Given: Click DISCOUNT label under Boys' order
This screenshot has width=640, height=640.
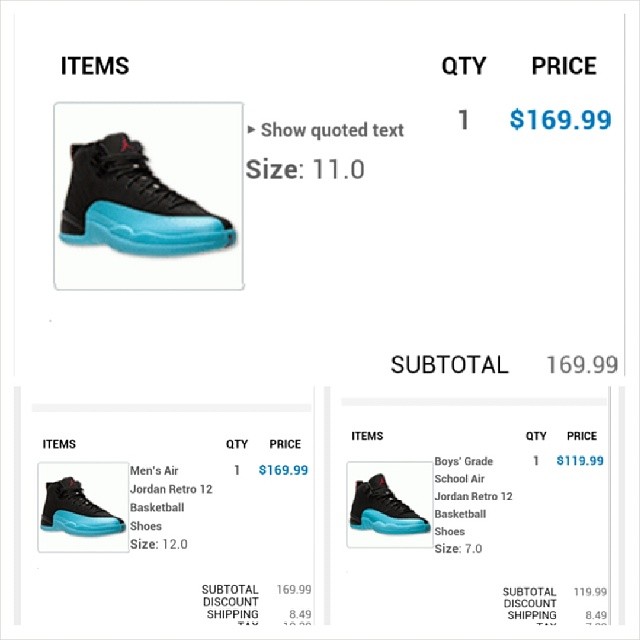Looking at the screenshot, I should click(530, 604).
